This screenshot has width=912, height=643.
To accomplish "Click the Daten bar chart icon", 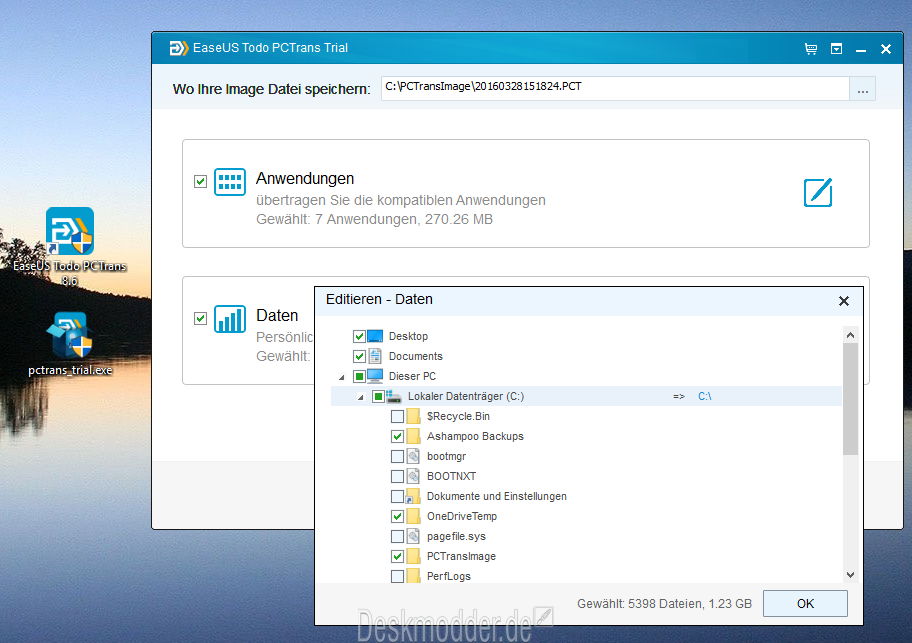I will [230, 319].
